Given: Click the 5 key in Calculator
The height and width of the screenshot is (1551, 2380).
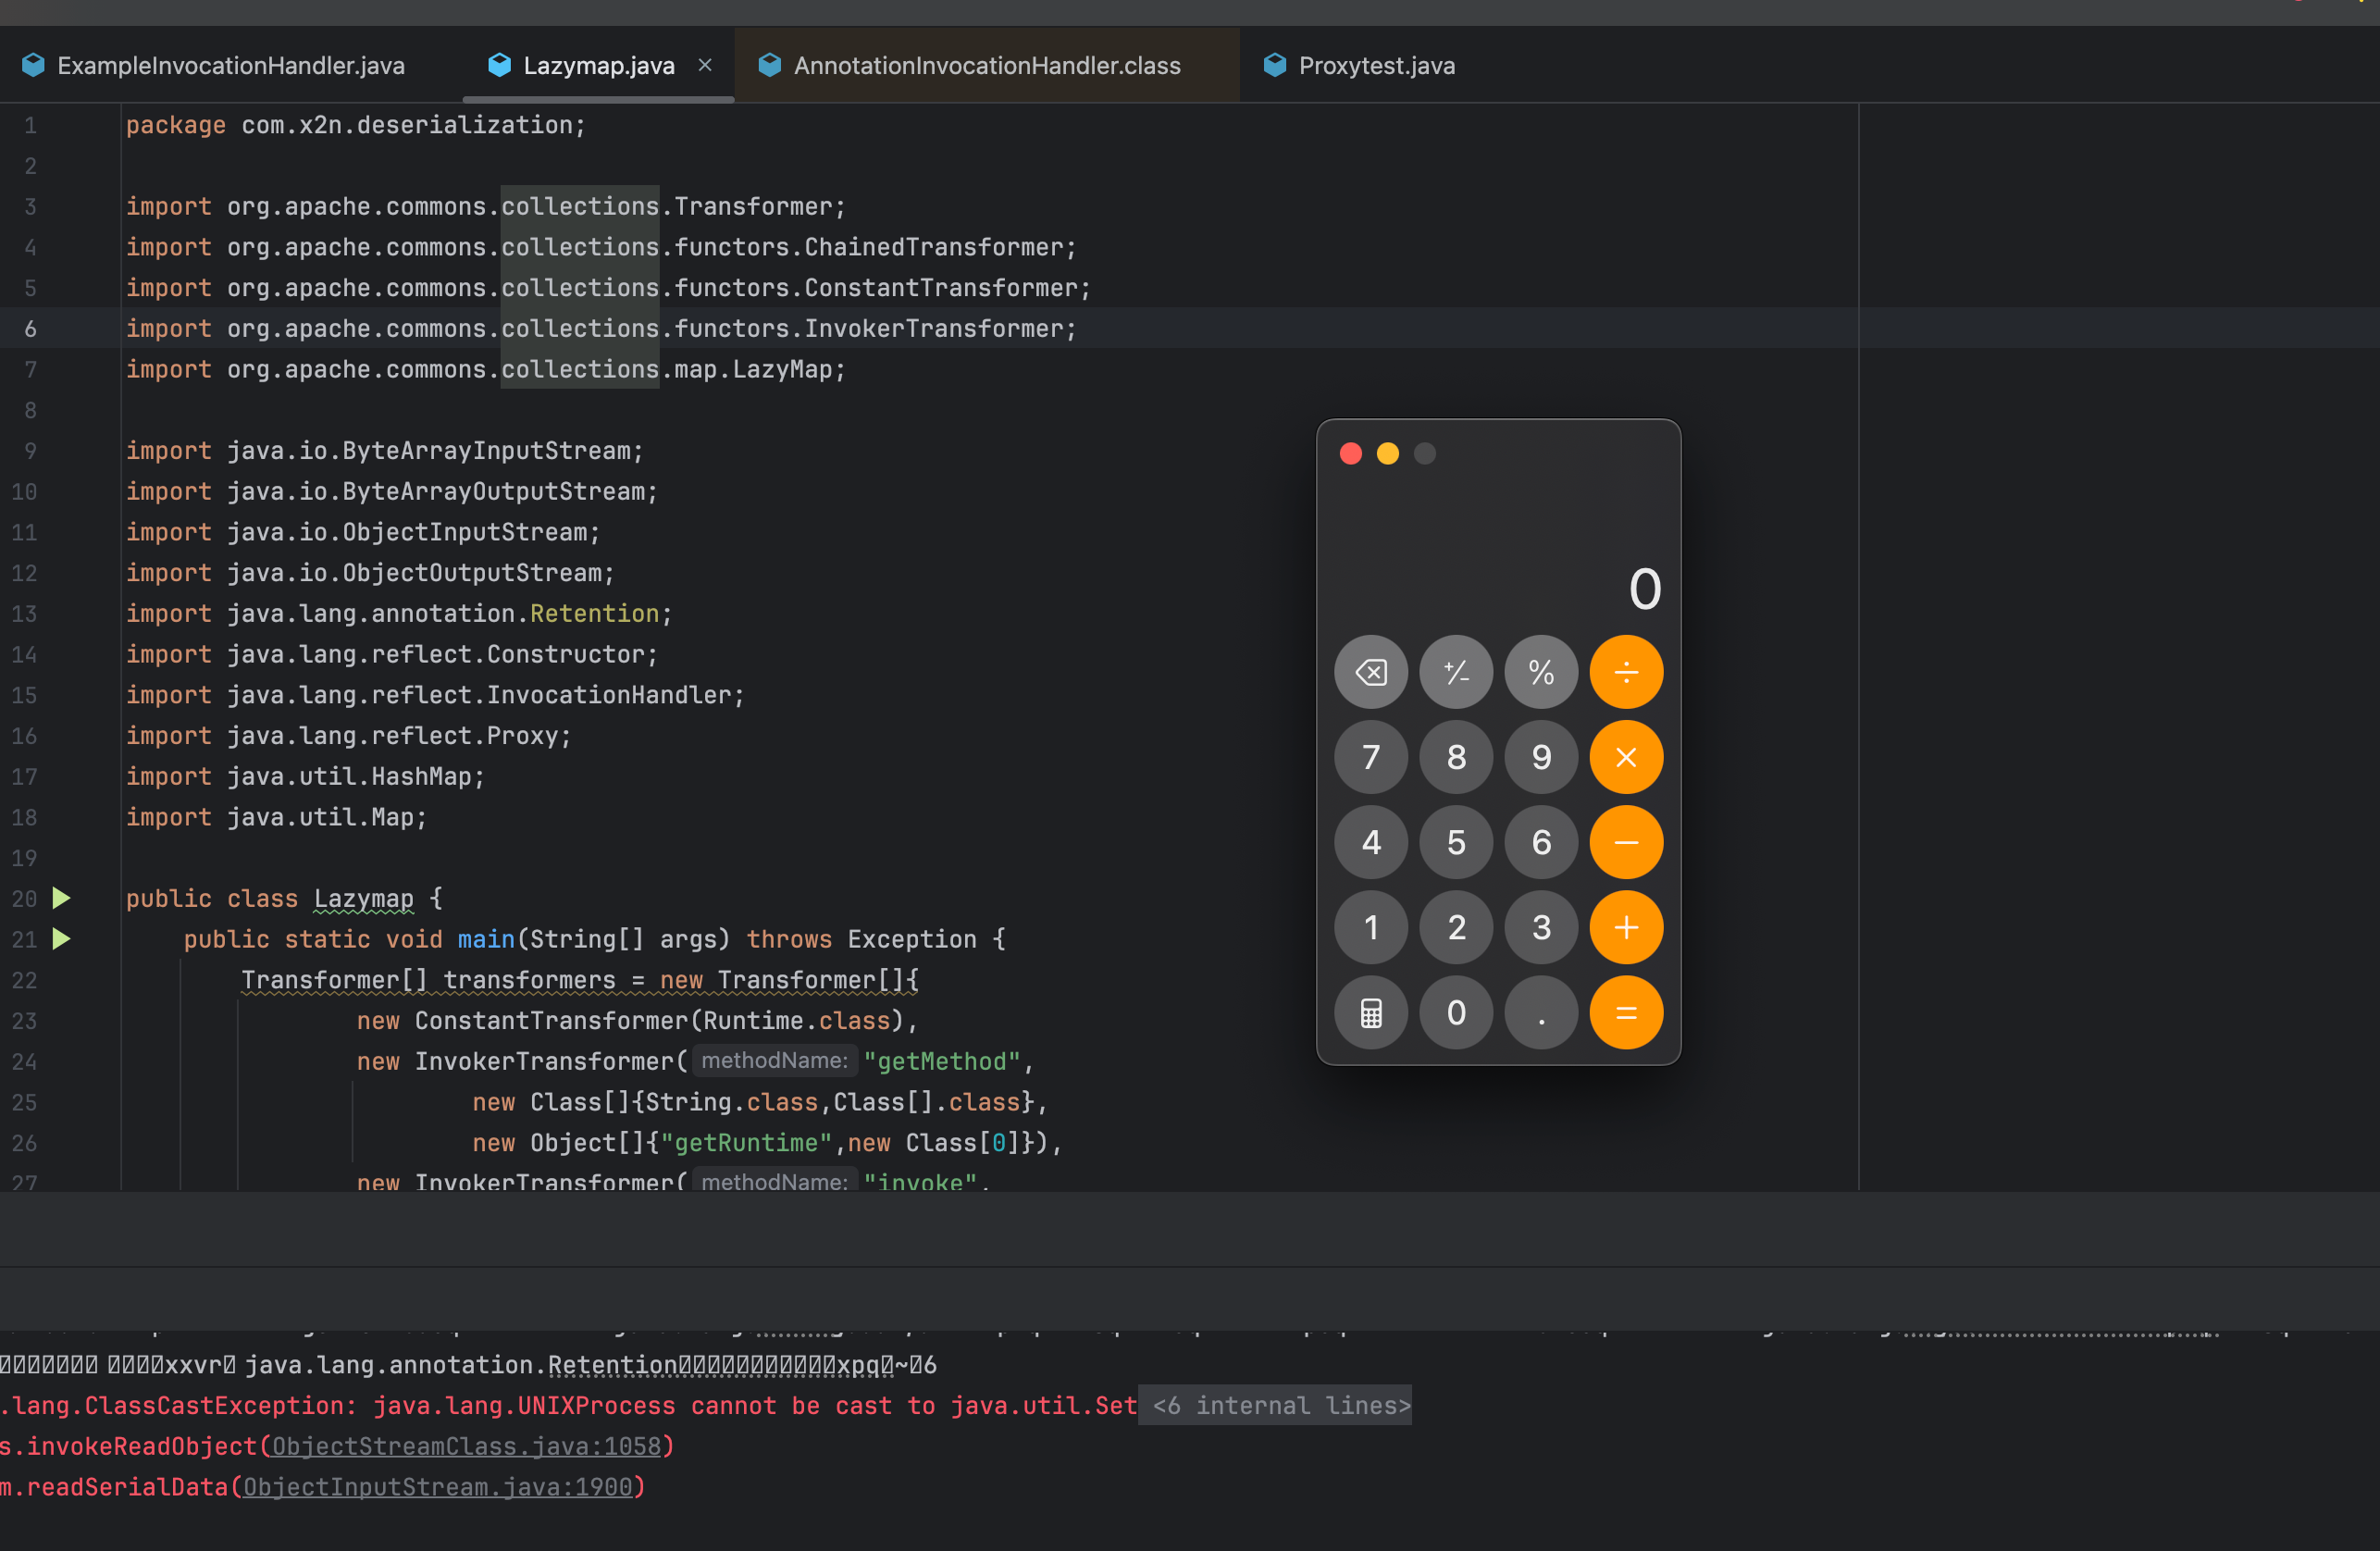Looking at the screenshot, I should pyautogui.click(x=1456, y=842).
